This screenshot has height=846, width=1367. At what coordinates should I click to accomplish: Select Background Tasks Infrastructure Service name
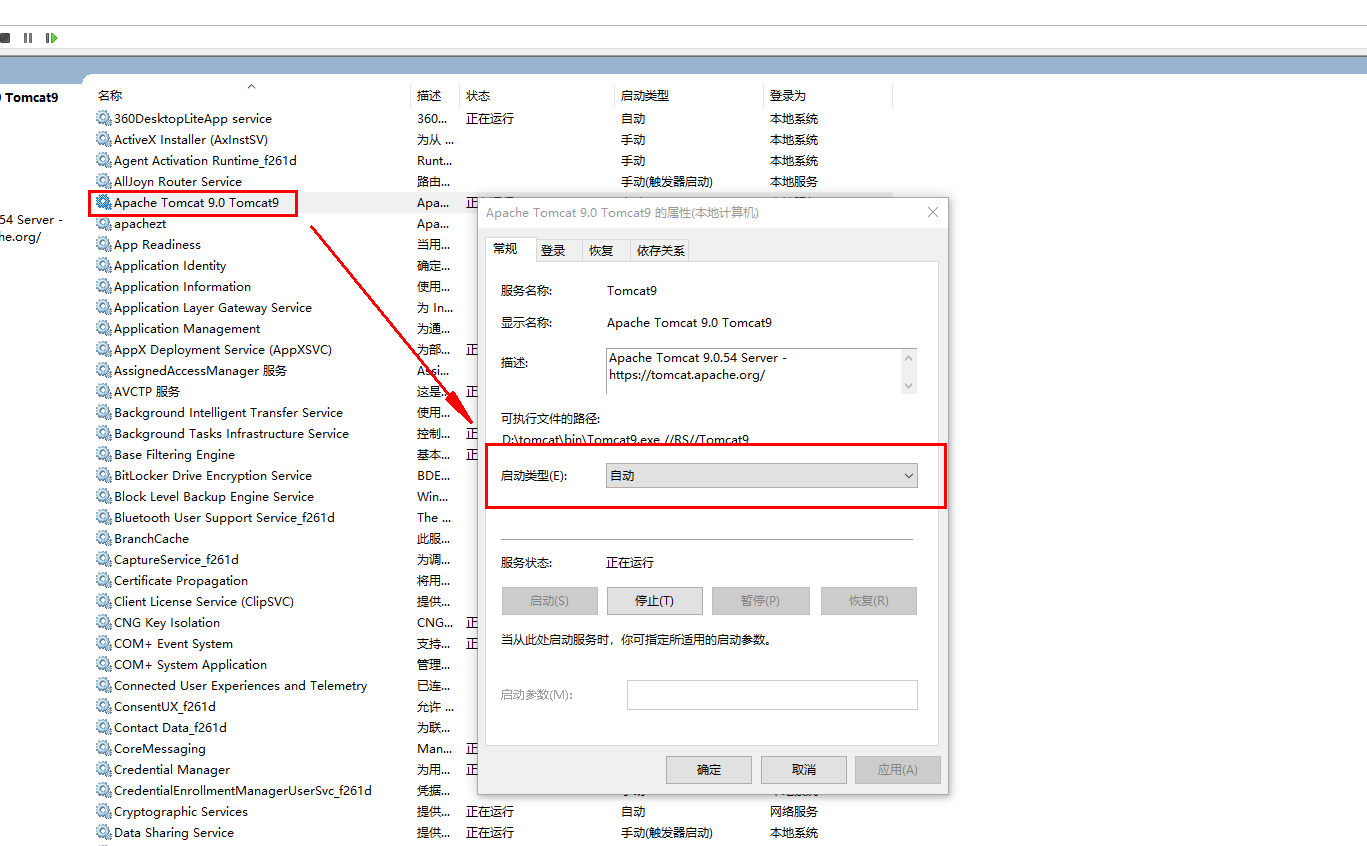(231, 433)
